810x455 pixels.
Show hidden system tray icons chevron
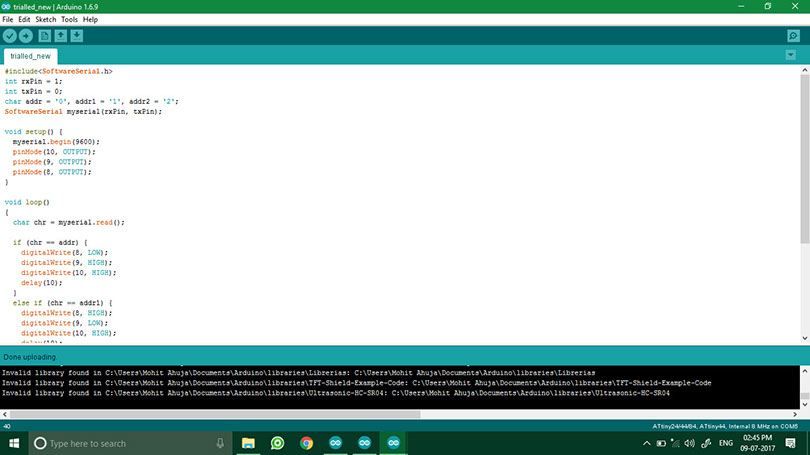[x=647, y=444]
